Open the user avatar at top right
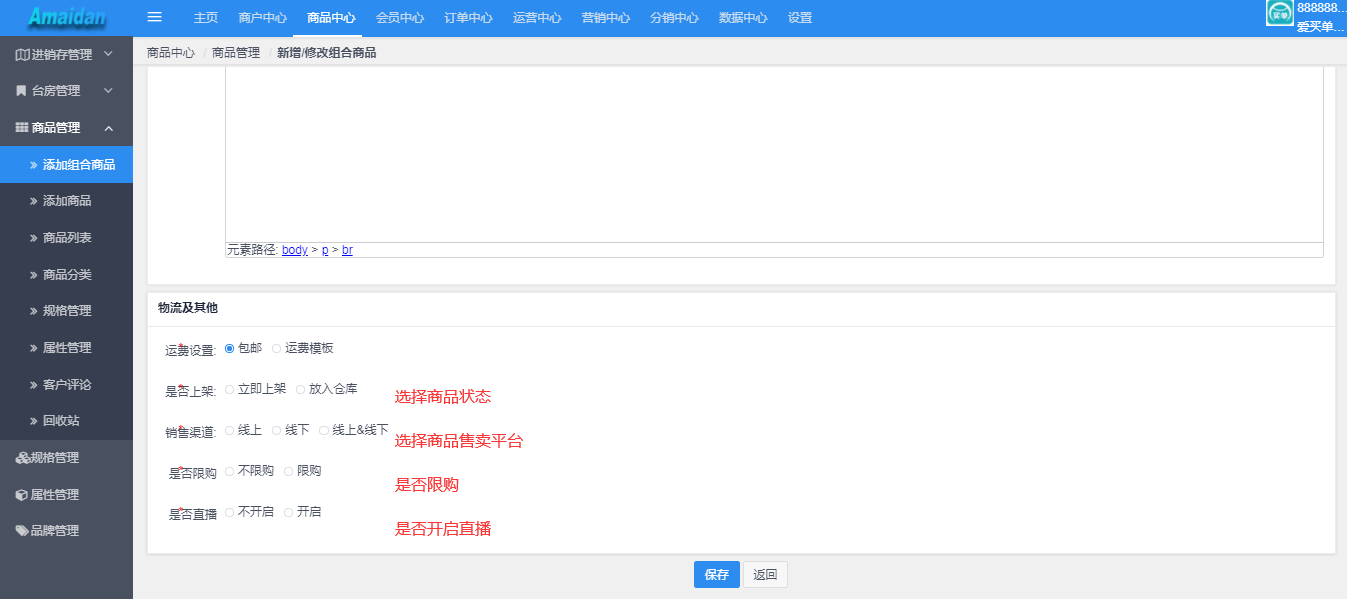The width and height of the screenshot is (1347, 599). [1279, 12]
